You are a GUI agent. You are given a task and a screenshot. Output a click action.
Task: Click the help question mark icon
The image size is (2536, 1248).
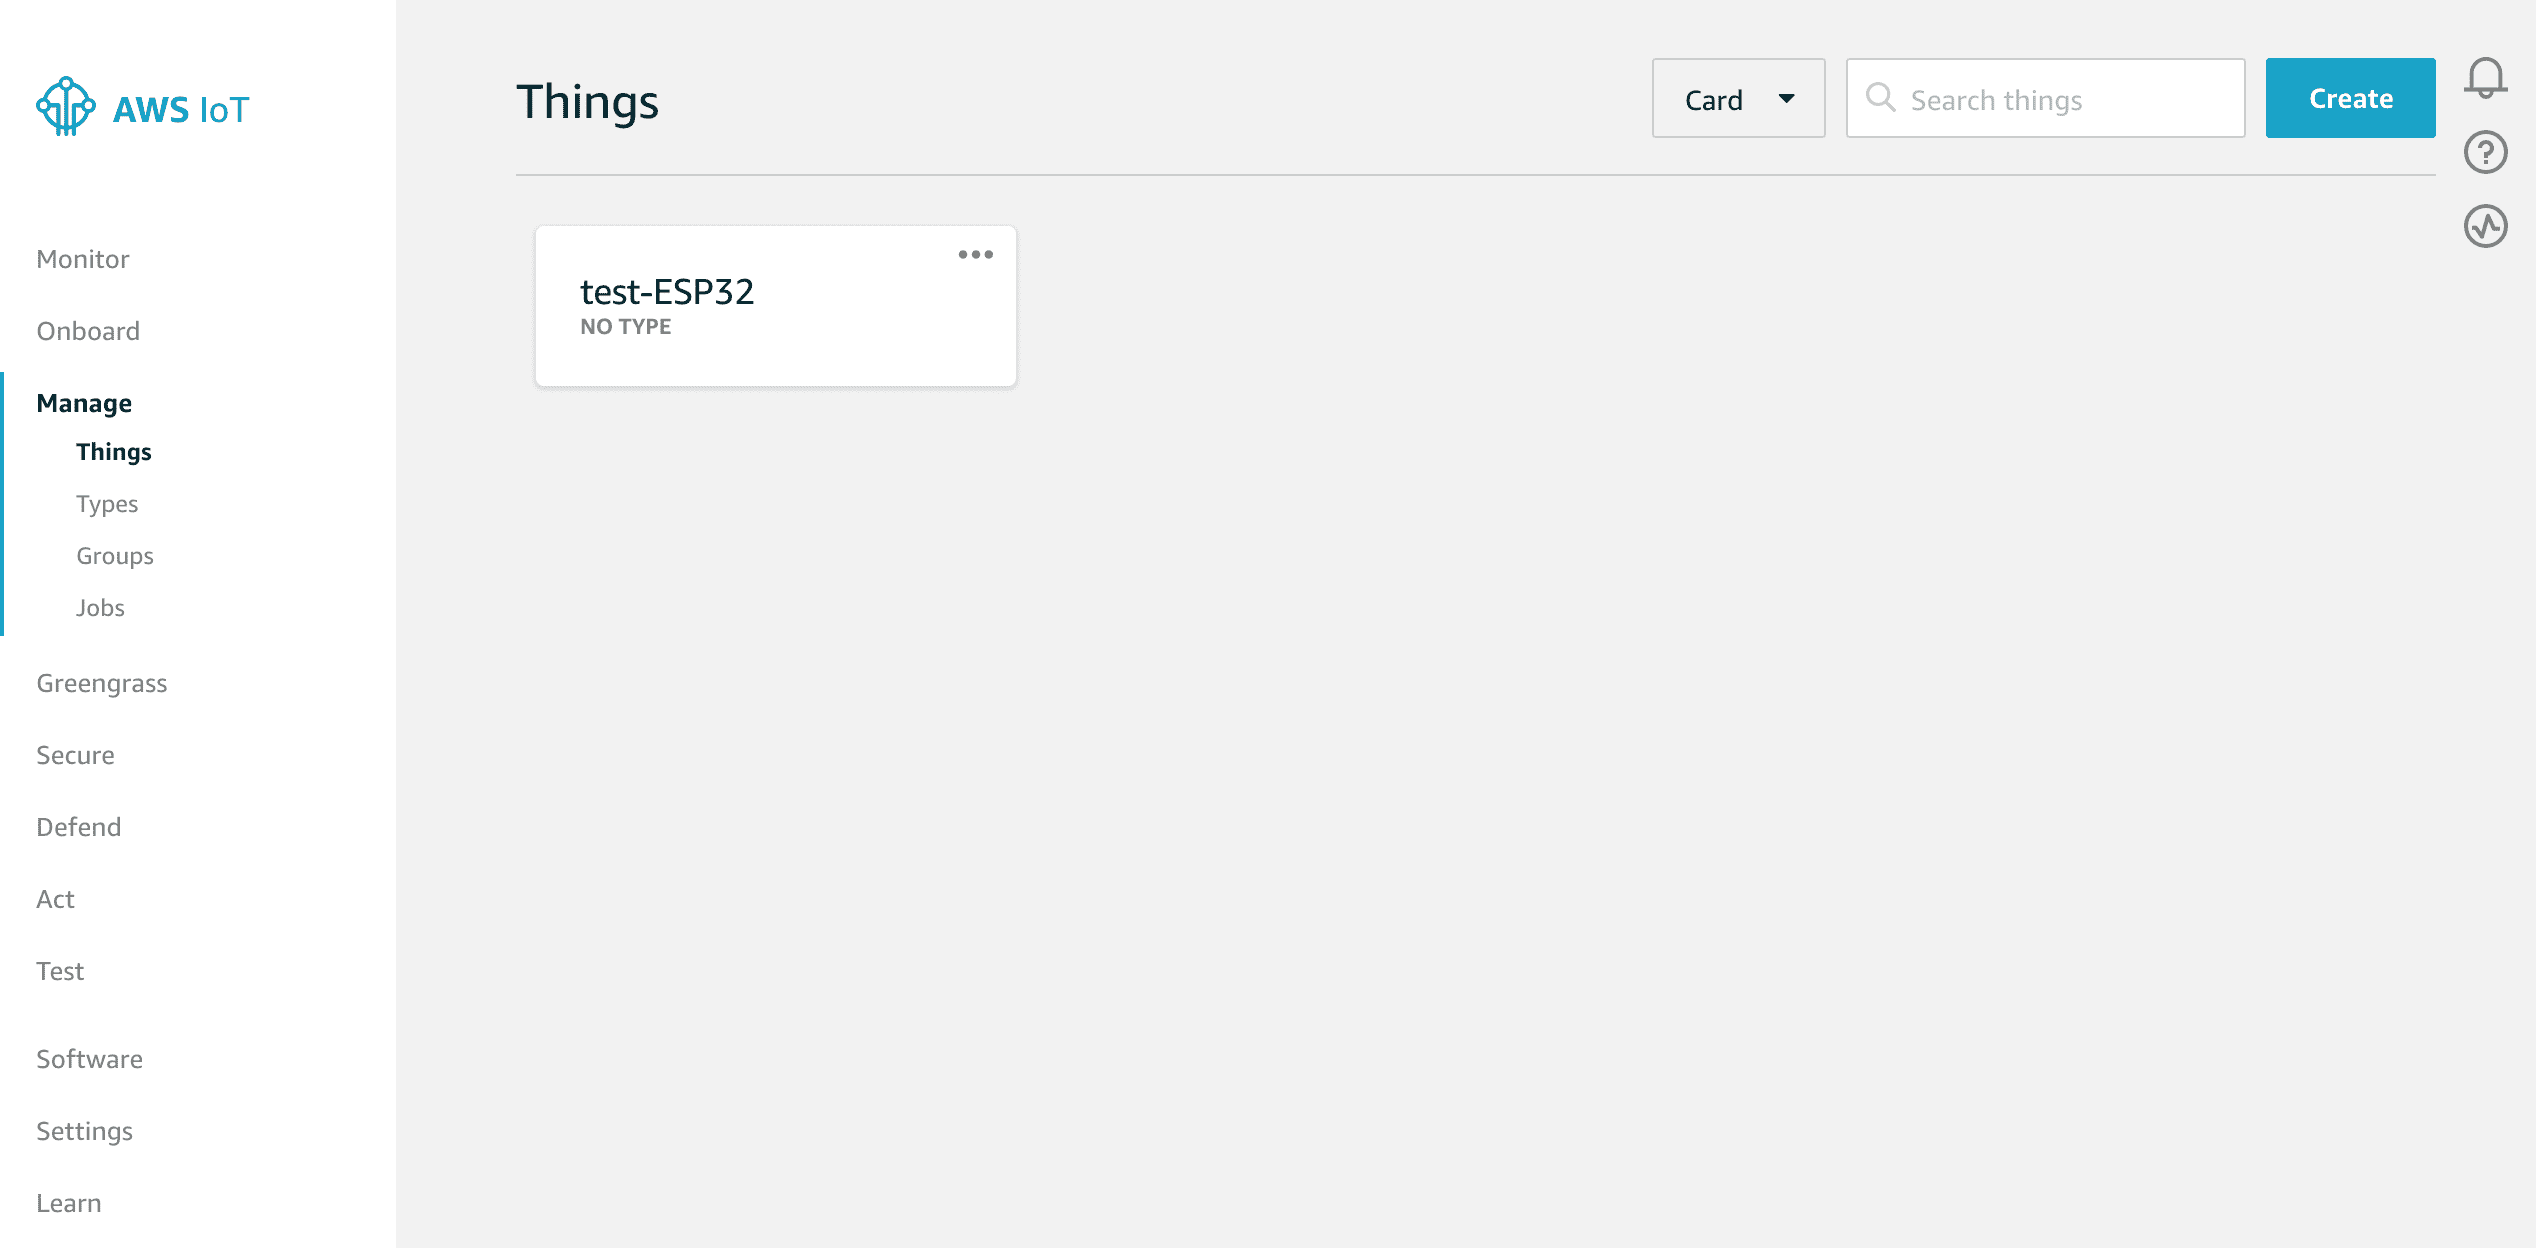point(2488,150)
